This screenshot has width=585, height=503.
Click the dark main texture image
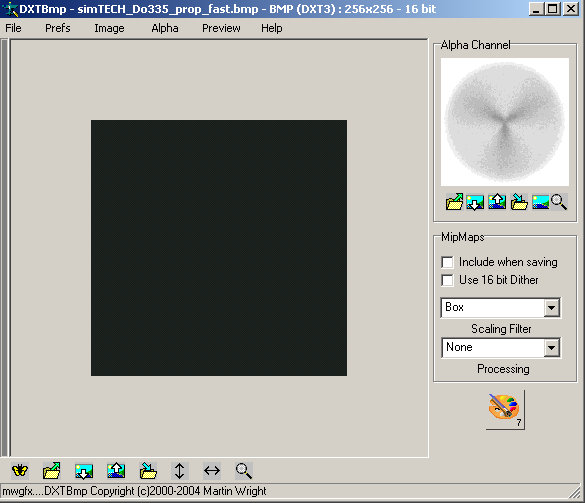click(219, 248)
